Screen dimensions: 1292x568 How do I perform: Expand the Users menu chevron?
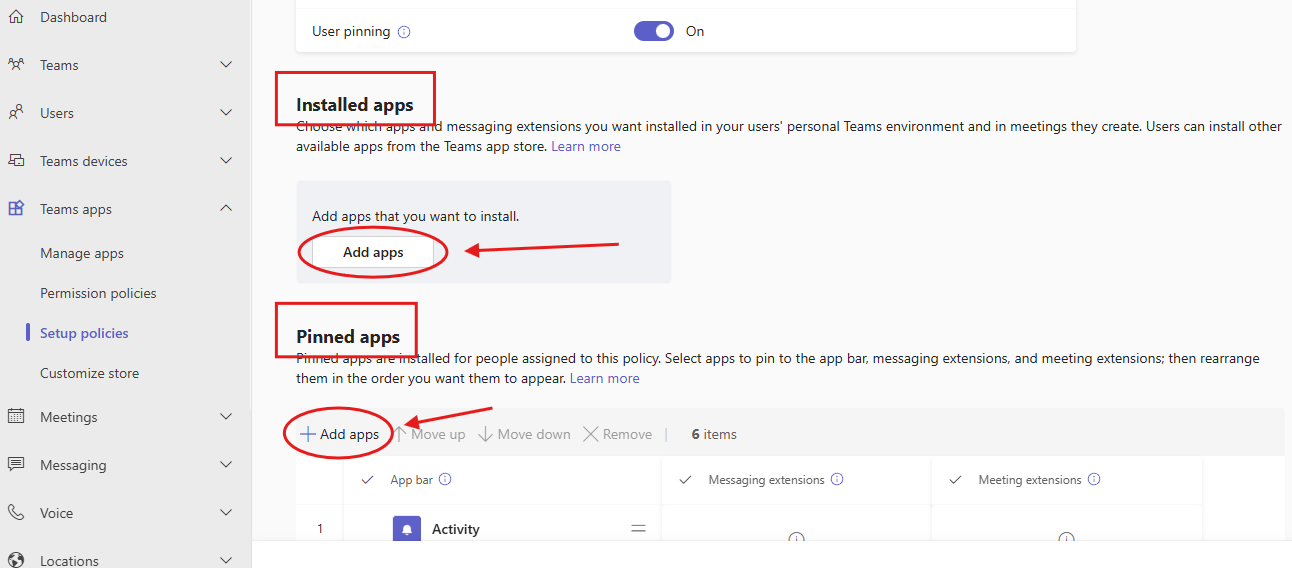pyautogui.click(x=226, y=113)
